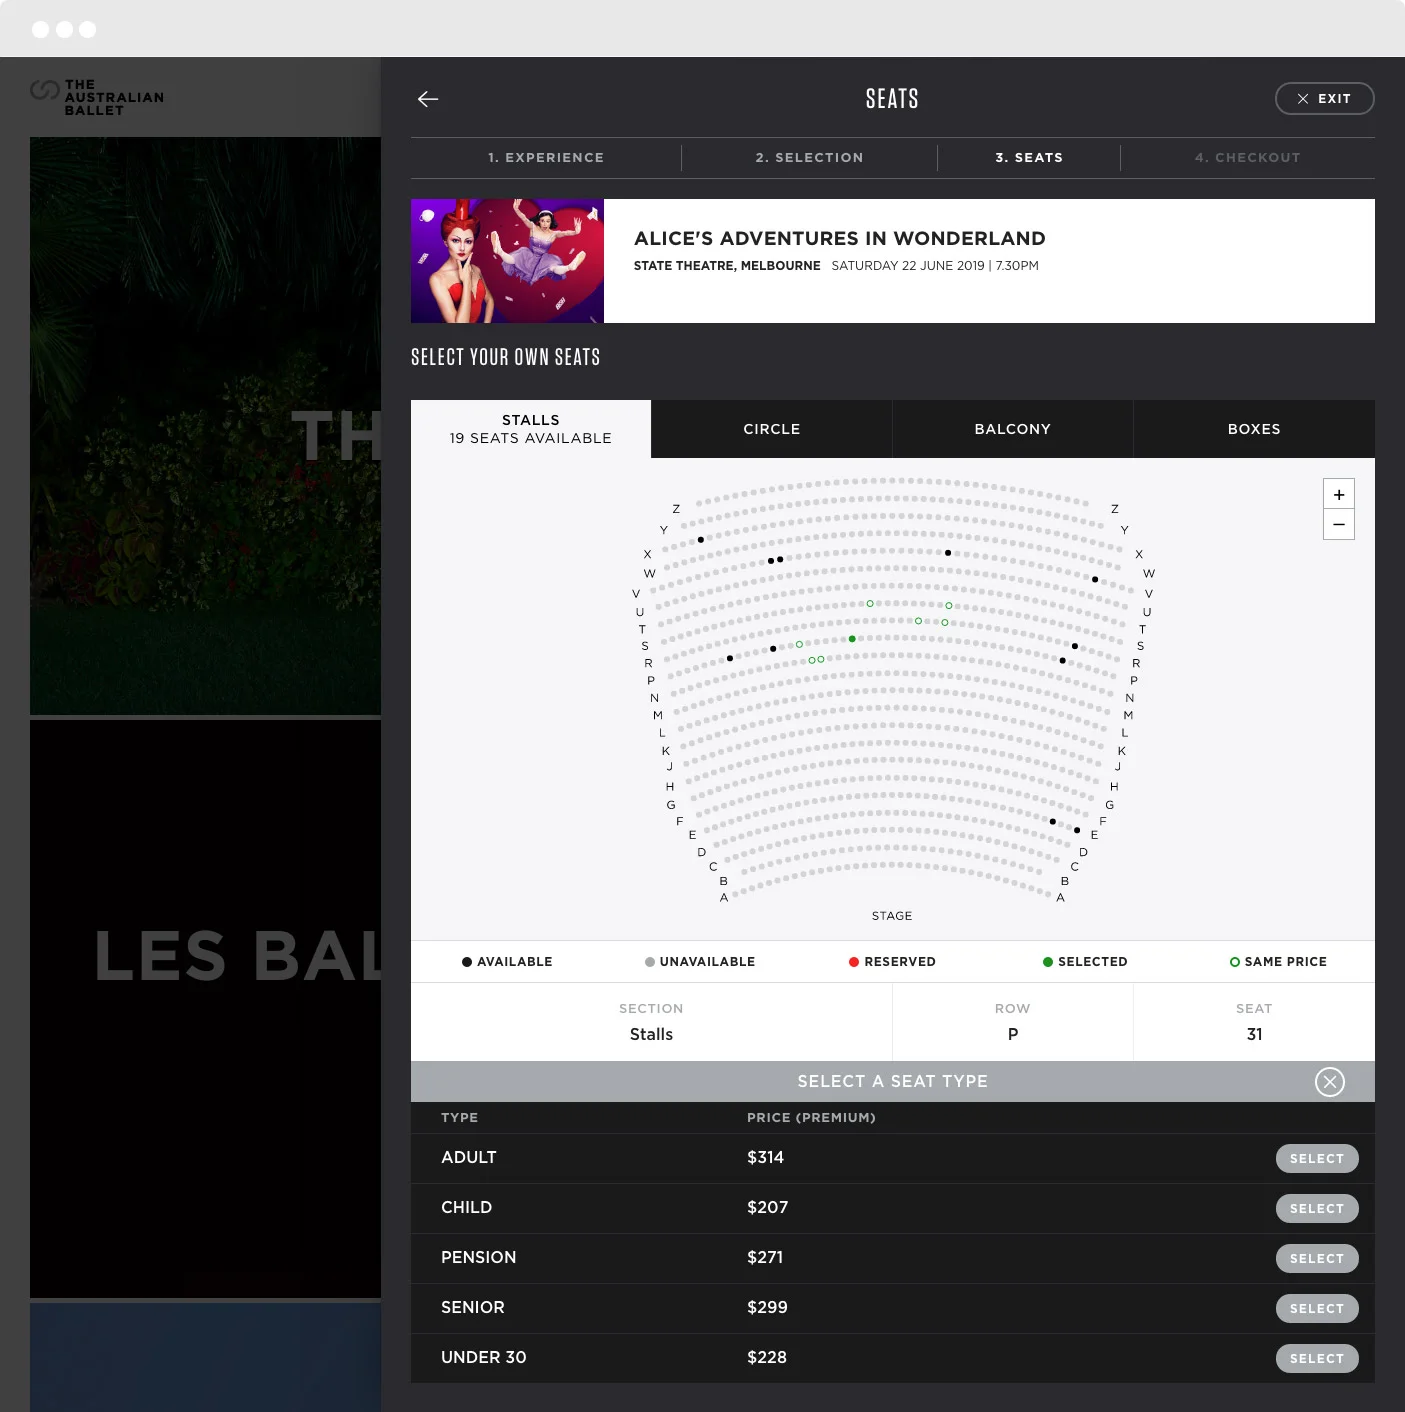The height and width of the screenshot is (1412, 1405).
Task: Switch to the Stalls section tab
Action: point(531,429)
